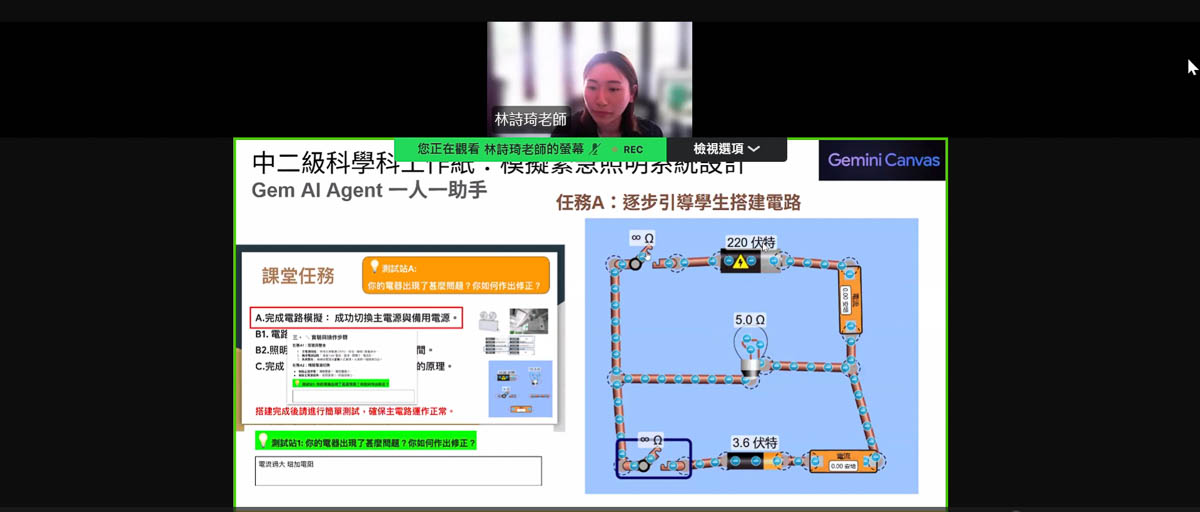Click the green 測試站1 question banner
This screenshot has width=1200, height=512.
tap(365, 441)
